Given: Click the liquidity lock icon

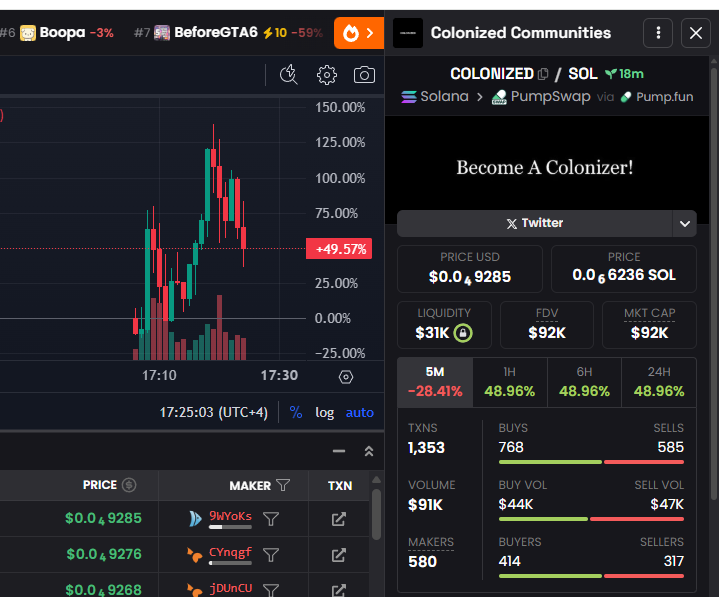Looking at the screenshot, I should coord(463,333).
